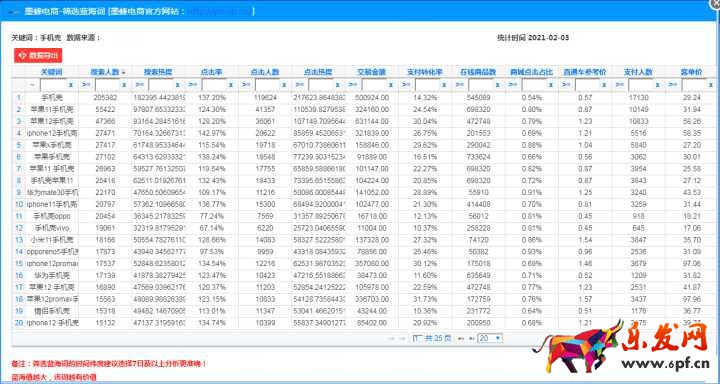Open the >= operator selector for 支付转化率 filter

click(406, 85)
